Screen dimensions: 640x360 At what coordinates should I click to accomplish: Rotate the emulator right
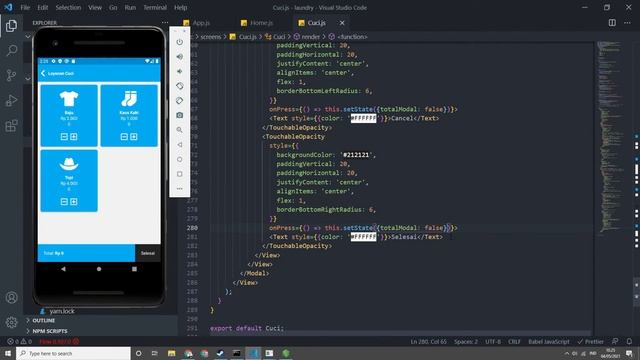click(x=180, y=101)
